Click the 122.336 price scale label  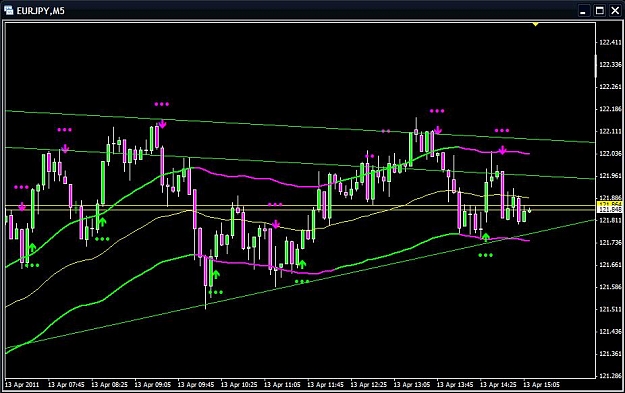(610, 65)
